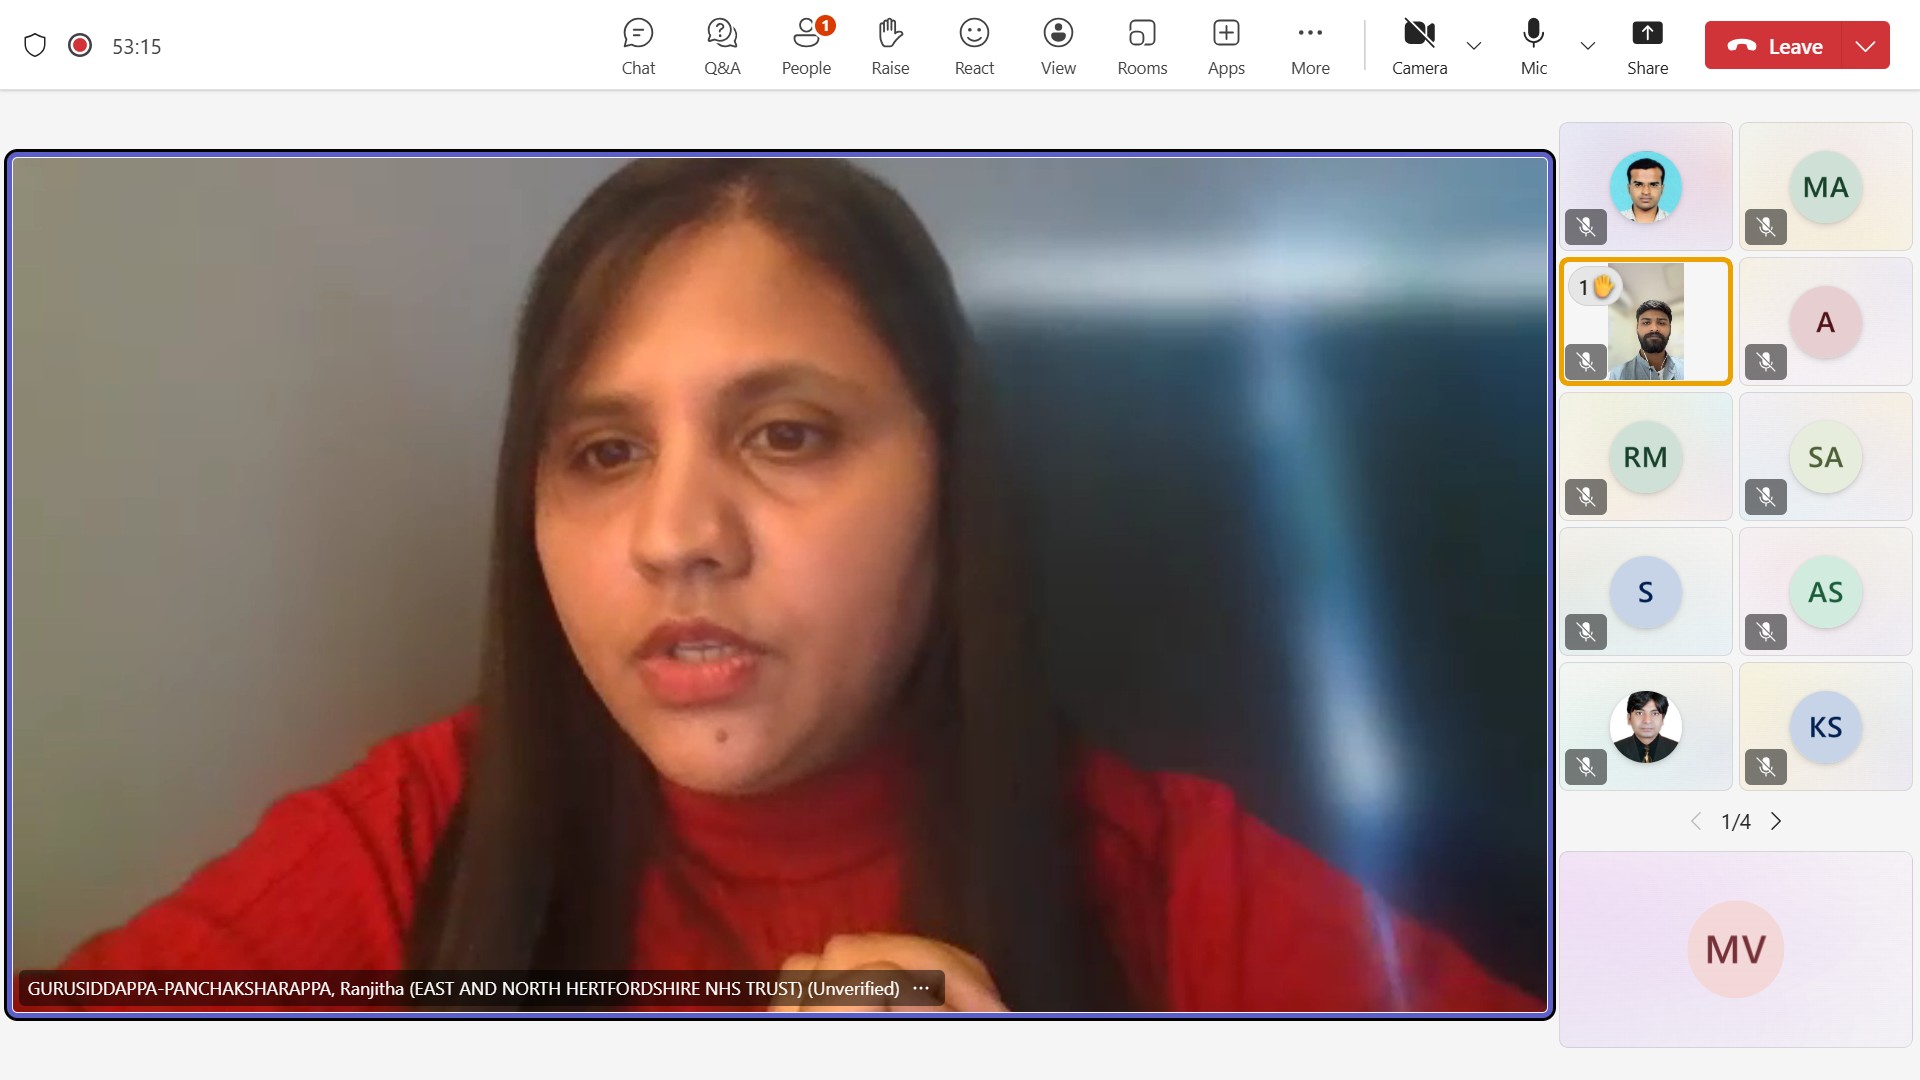Show the People participants list
The width and height of the screenshot is (1920, 1080).
[806, 46]
